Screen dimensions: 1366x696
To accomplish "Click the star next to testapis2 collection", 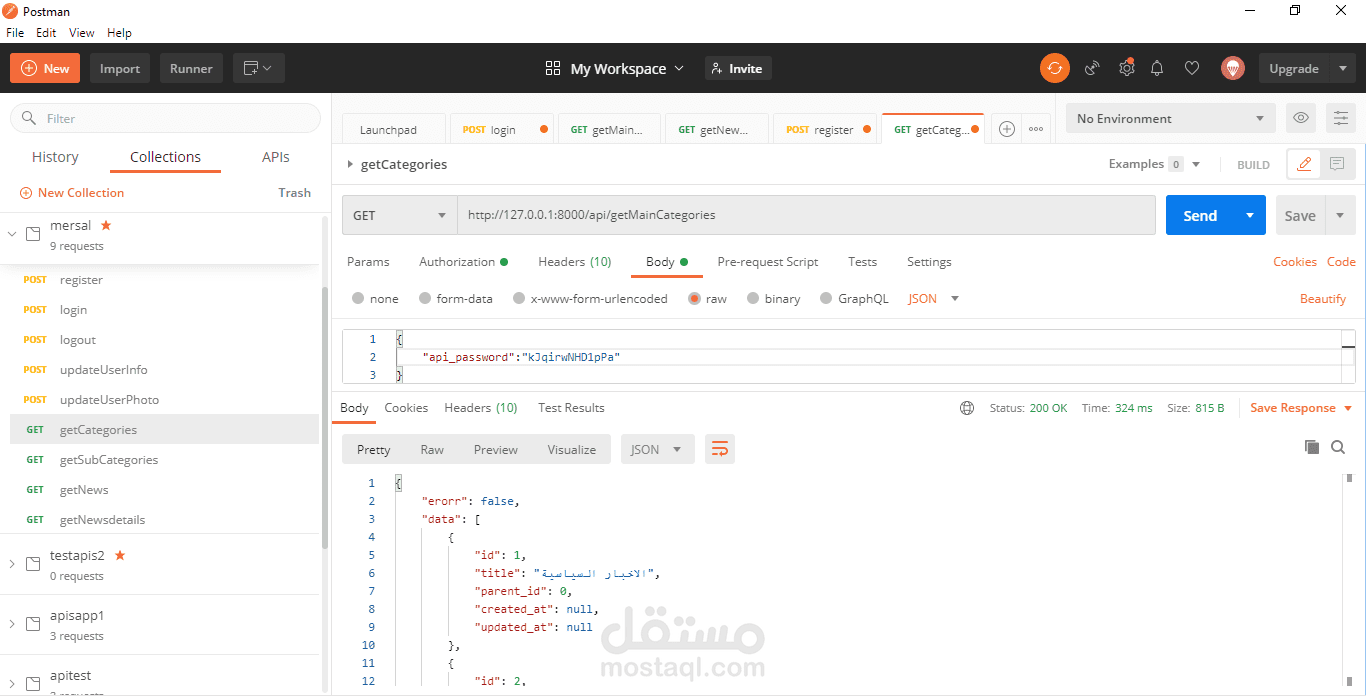I will click(x=120, y=555).
